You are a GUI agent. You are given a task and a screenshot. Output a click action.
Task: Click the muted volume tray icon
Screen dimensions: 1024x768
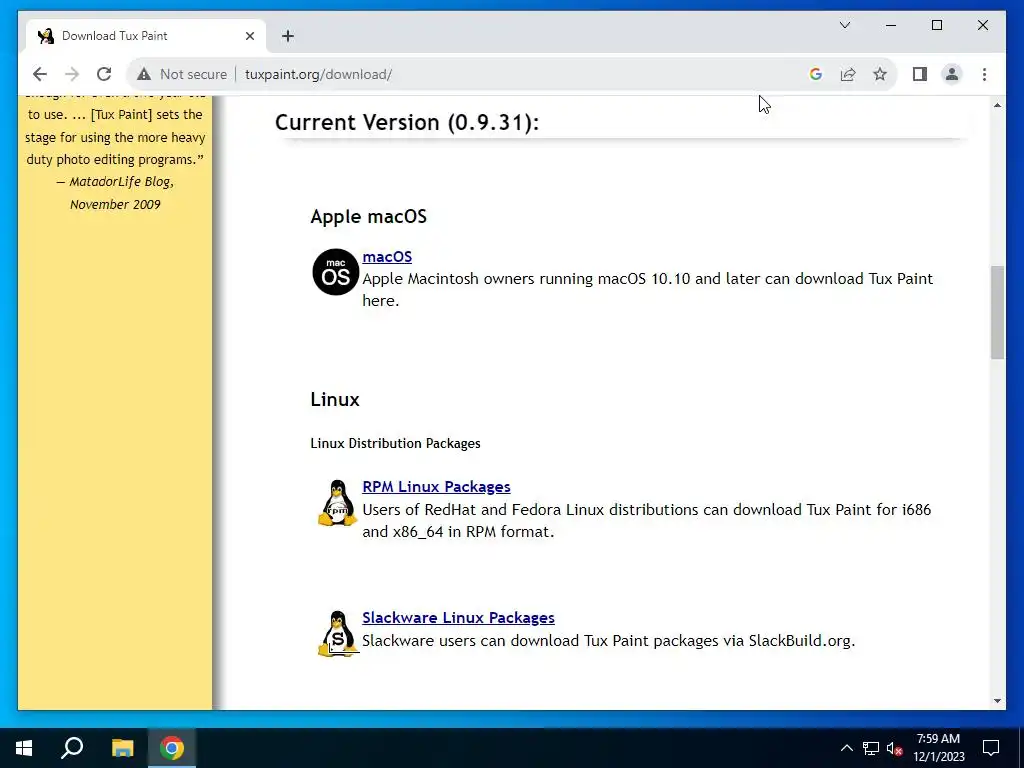tap(895, 748)
